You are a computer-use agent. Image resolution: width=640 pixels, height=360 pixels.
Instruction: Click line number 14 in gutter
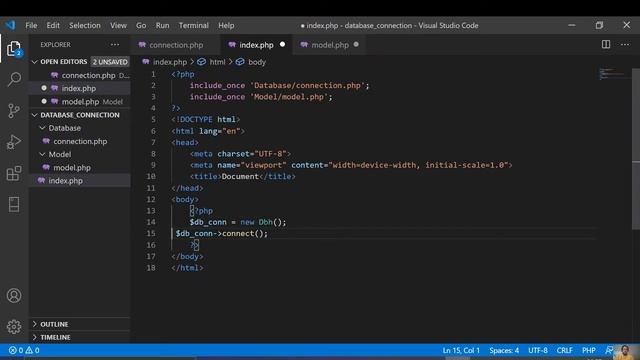(x=151, y=222)
